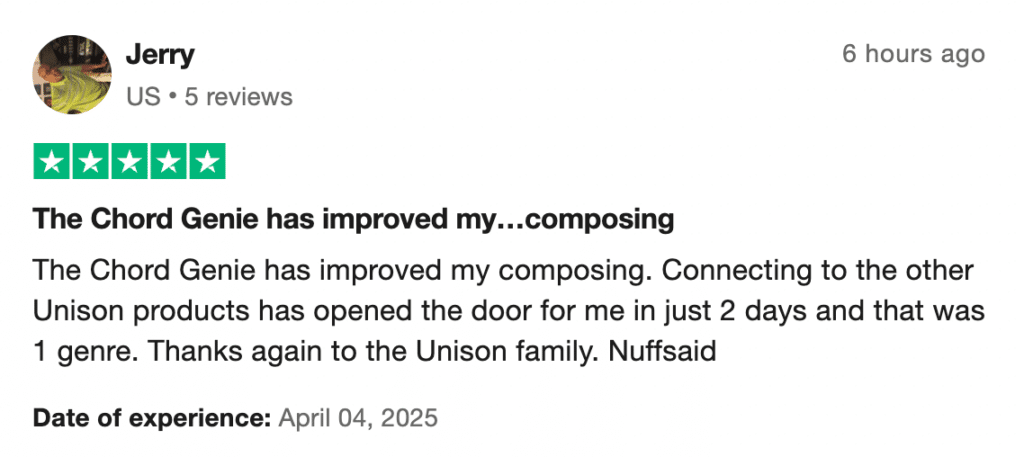The height and width of the screenshot is (457, 1024).
Task: Click the word 'Nuffsaid' in the review
Action: point(662,352)
